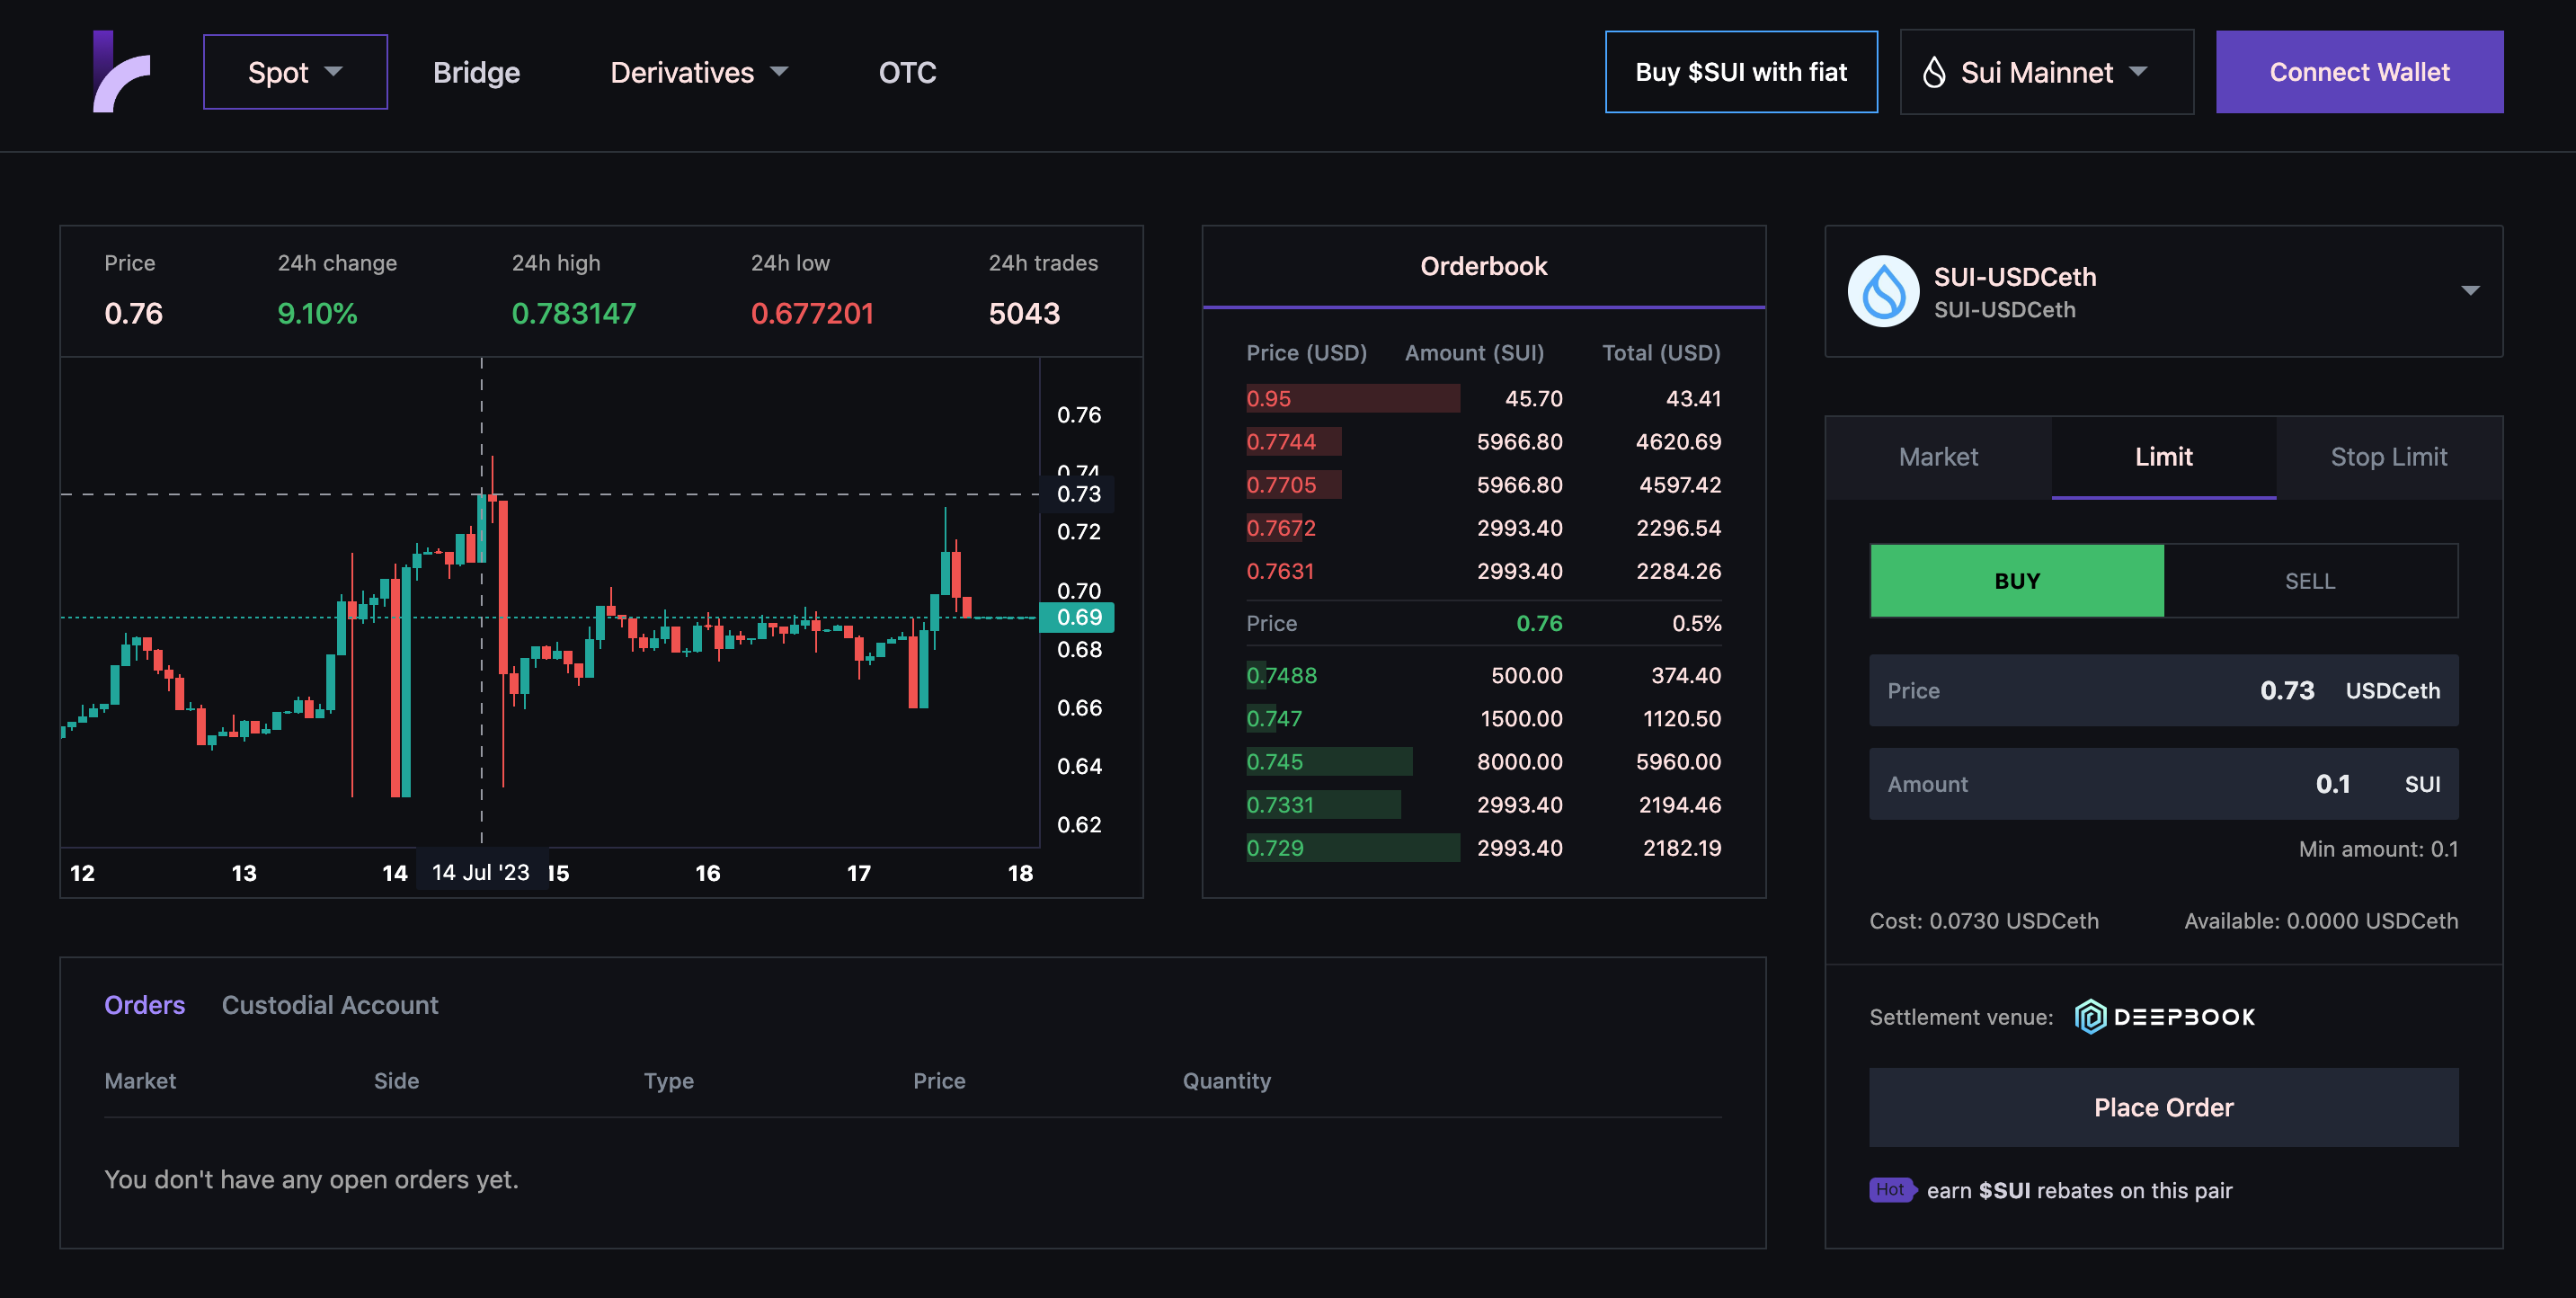Click the SUI token avatar icon
The image size is (2576, 1298).
1882,291
